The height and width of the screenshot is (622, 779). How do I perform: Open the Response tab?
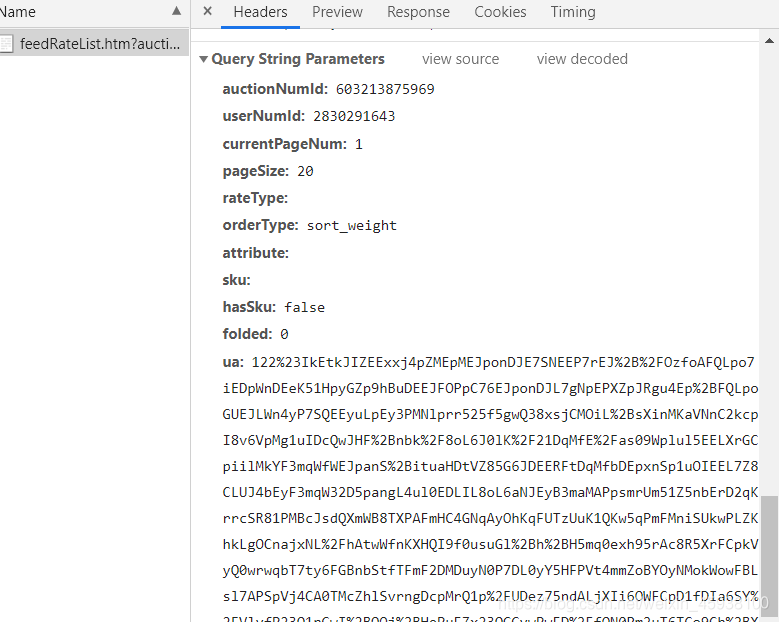pos(418,12)
